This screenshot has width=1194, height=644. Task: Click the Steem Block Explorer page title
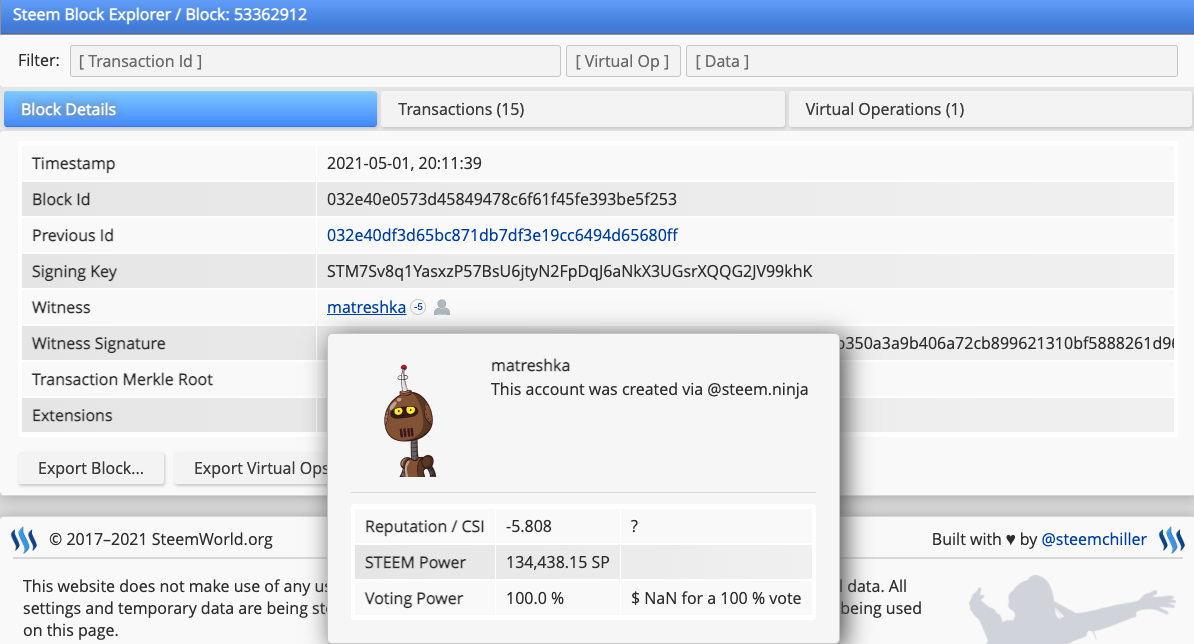tap(160, 14)
